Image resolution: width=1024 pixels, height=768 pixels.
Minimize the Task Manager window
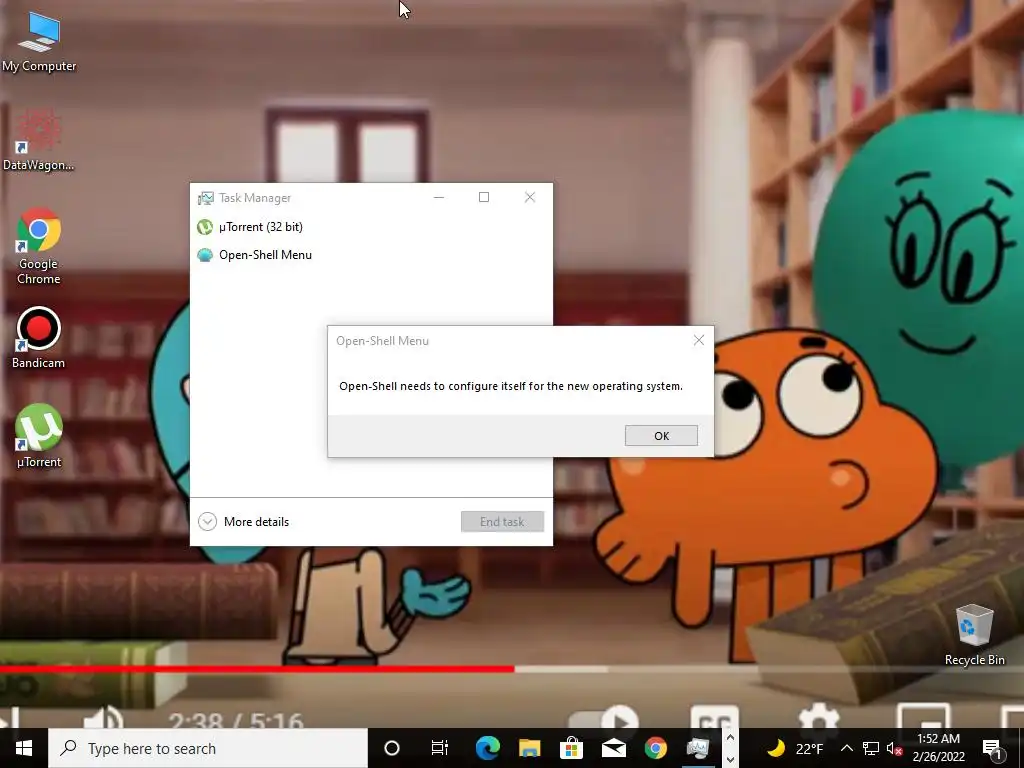[439, 197]
